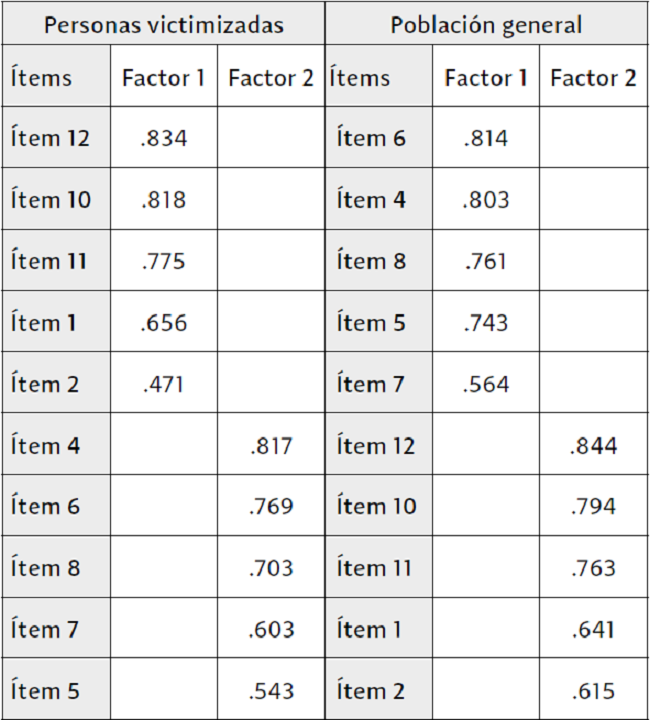
Task: Select the cell with .564
Action: coord(486,384)
